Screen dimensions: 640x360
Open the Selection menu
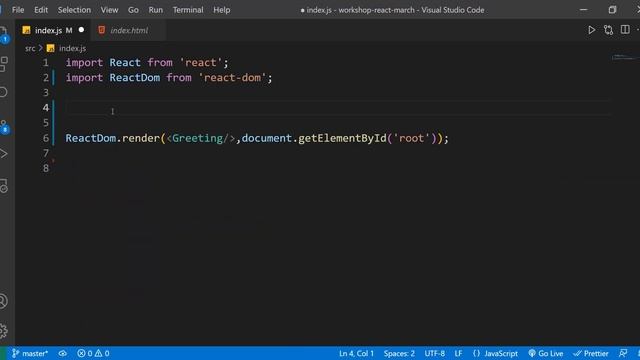[74, 10]
